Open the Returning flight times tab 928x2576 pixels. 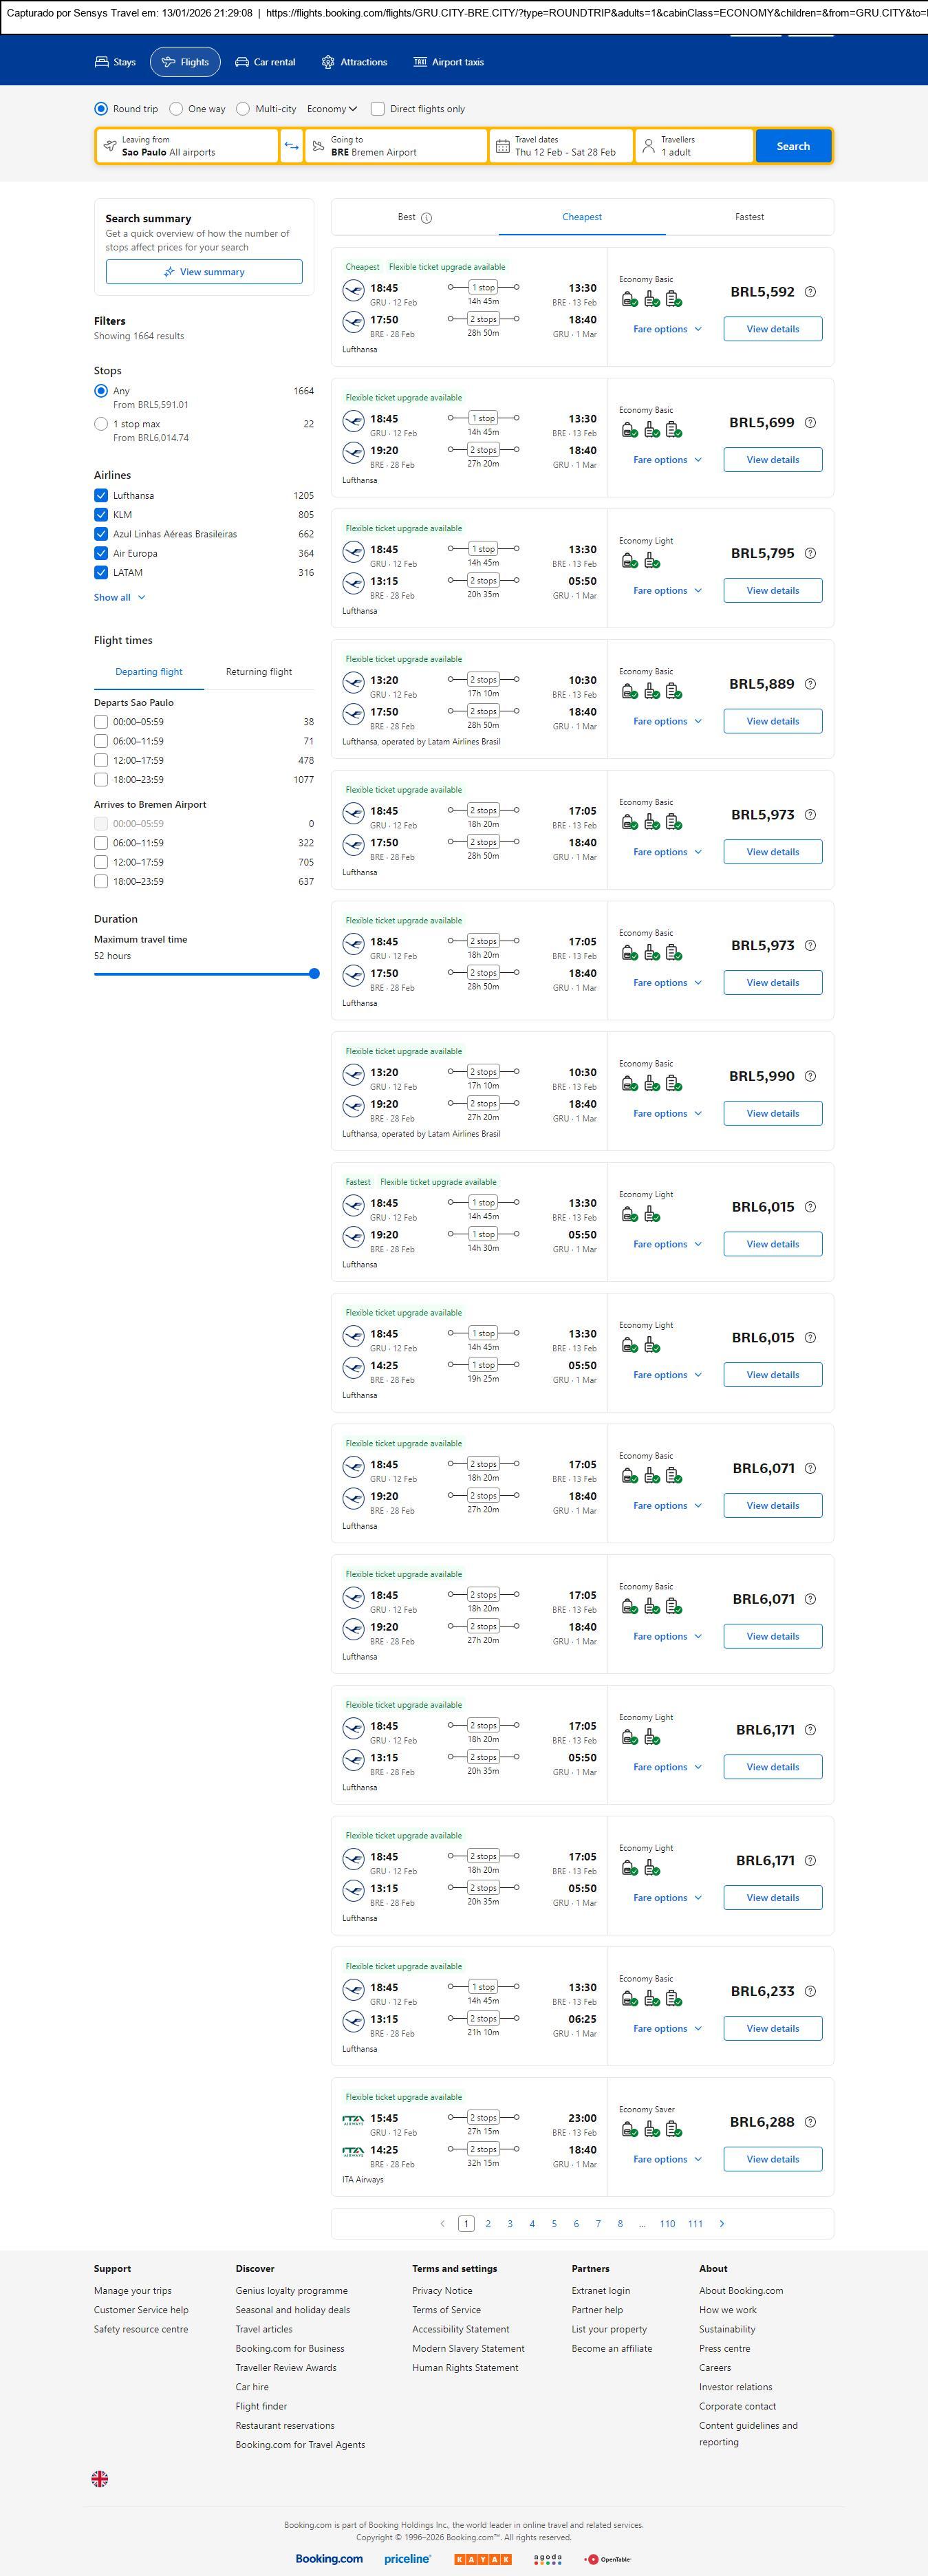[x=258, y=672]
